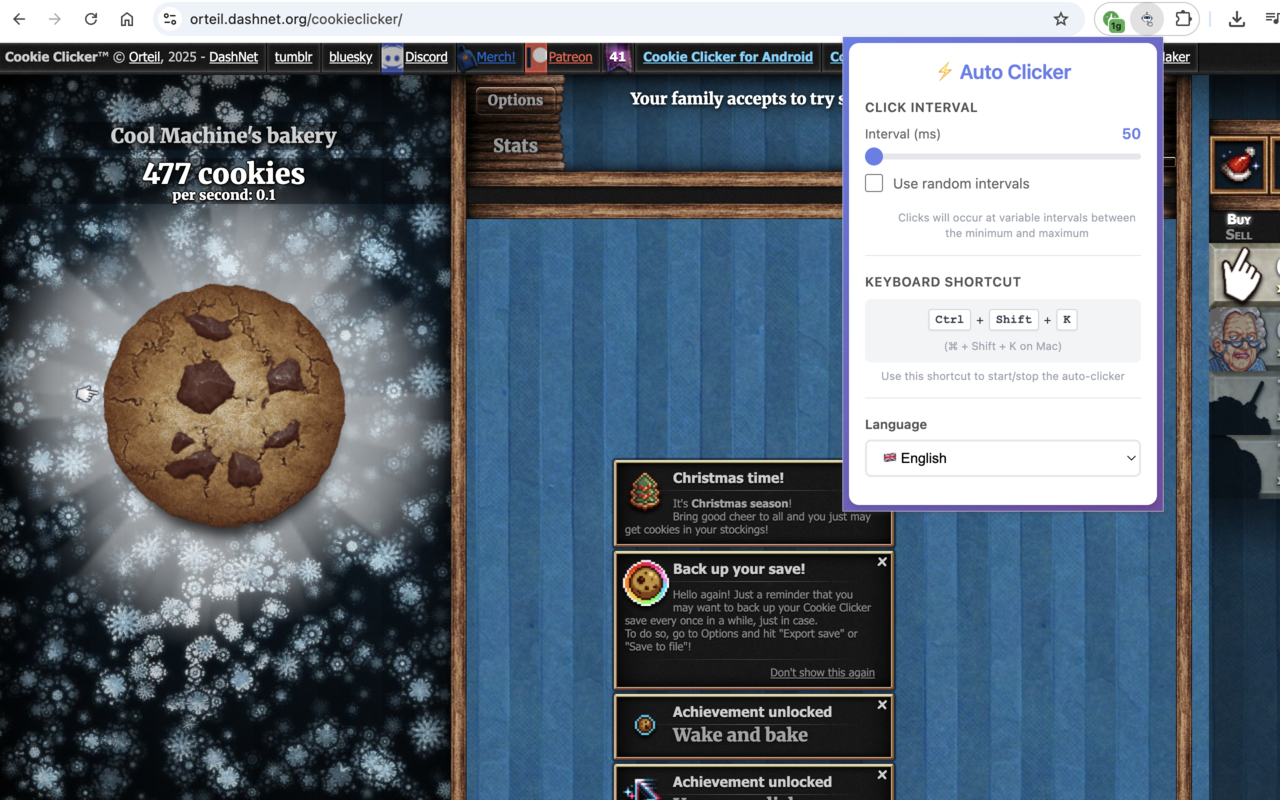
Task: Click the Ctrl key label
Action: (x=949, y=320)
